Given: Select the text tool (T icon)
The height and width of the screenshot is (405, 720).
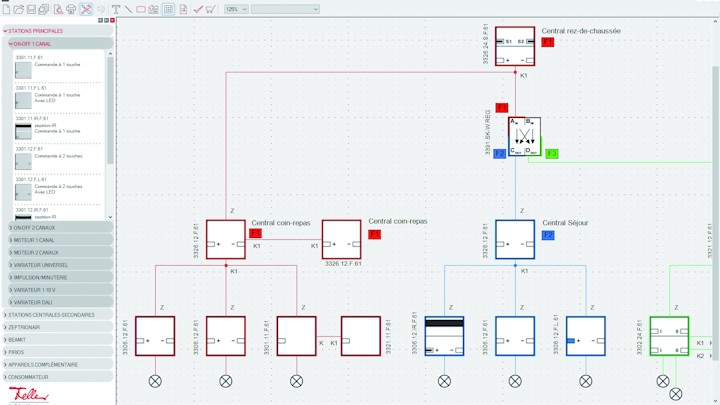Looking at the screenshot, I should pos(115,9).
